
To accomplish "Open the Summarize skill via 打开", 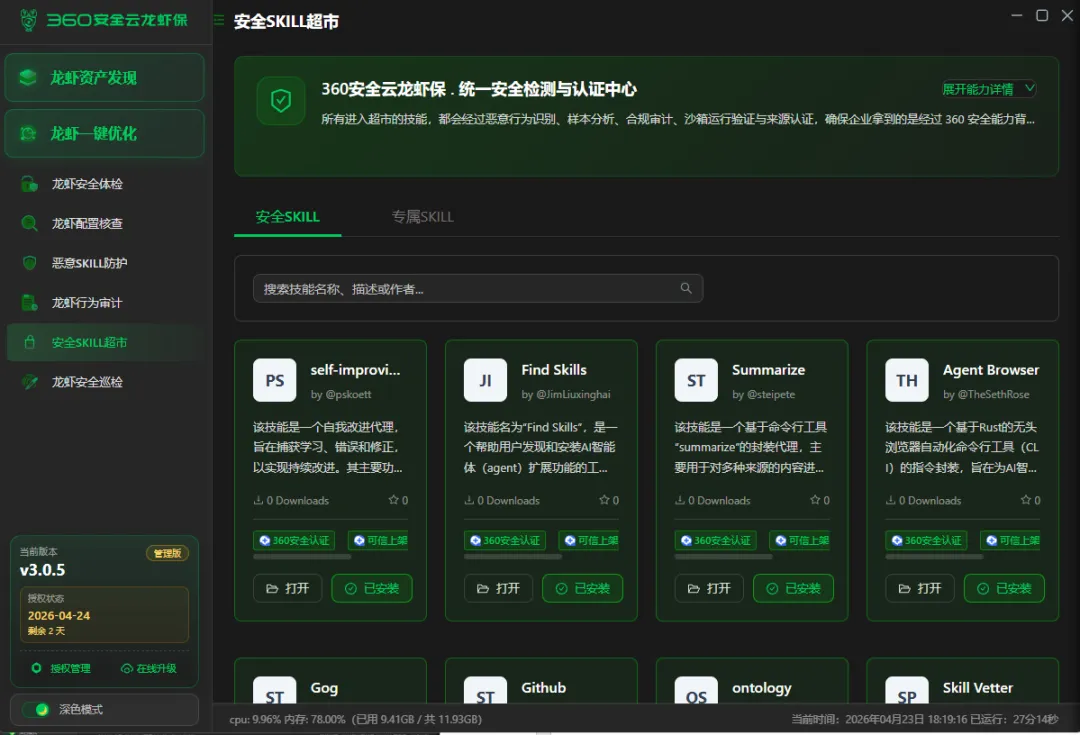I will point(709,588).
